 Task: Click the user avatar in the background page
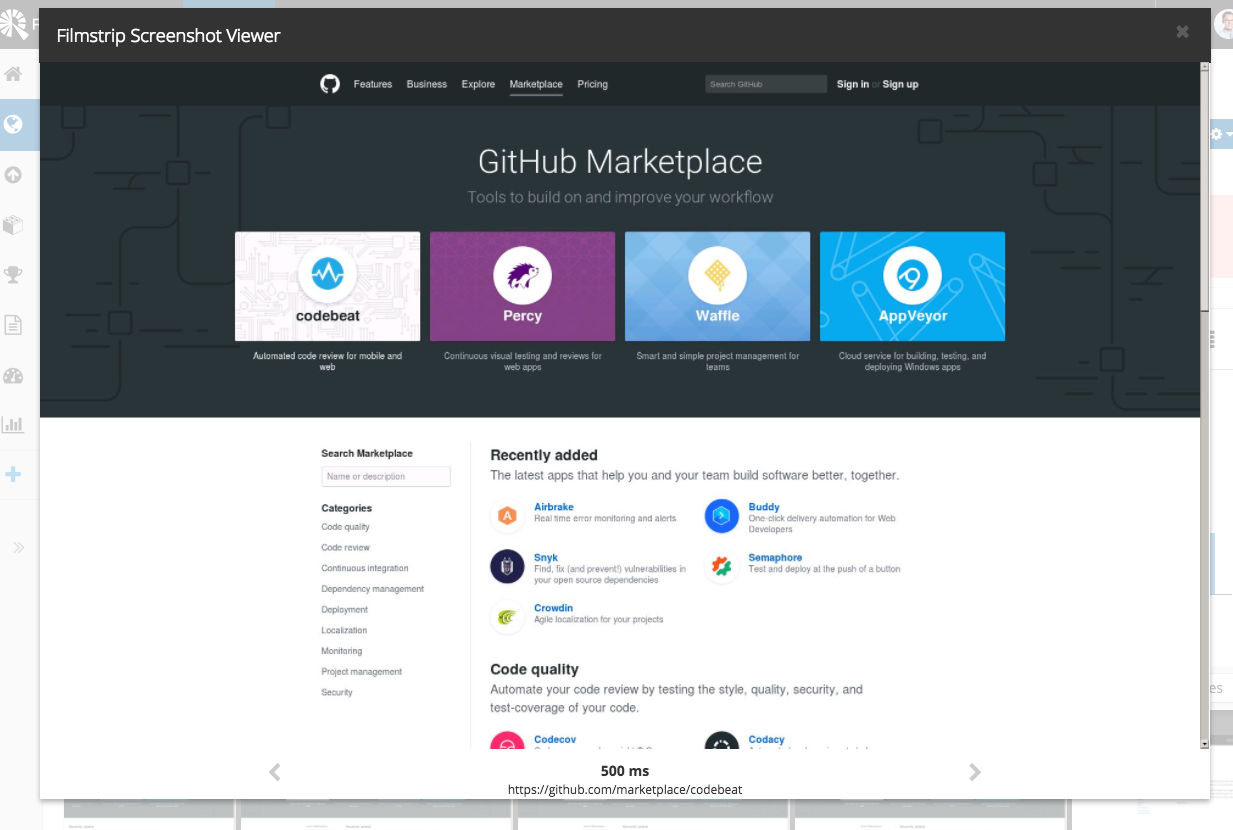(1224, 24)
